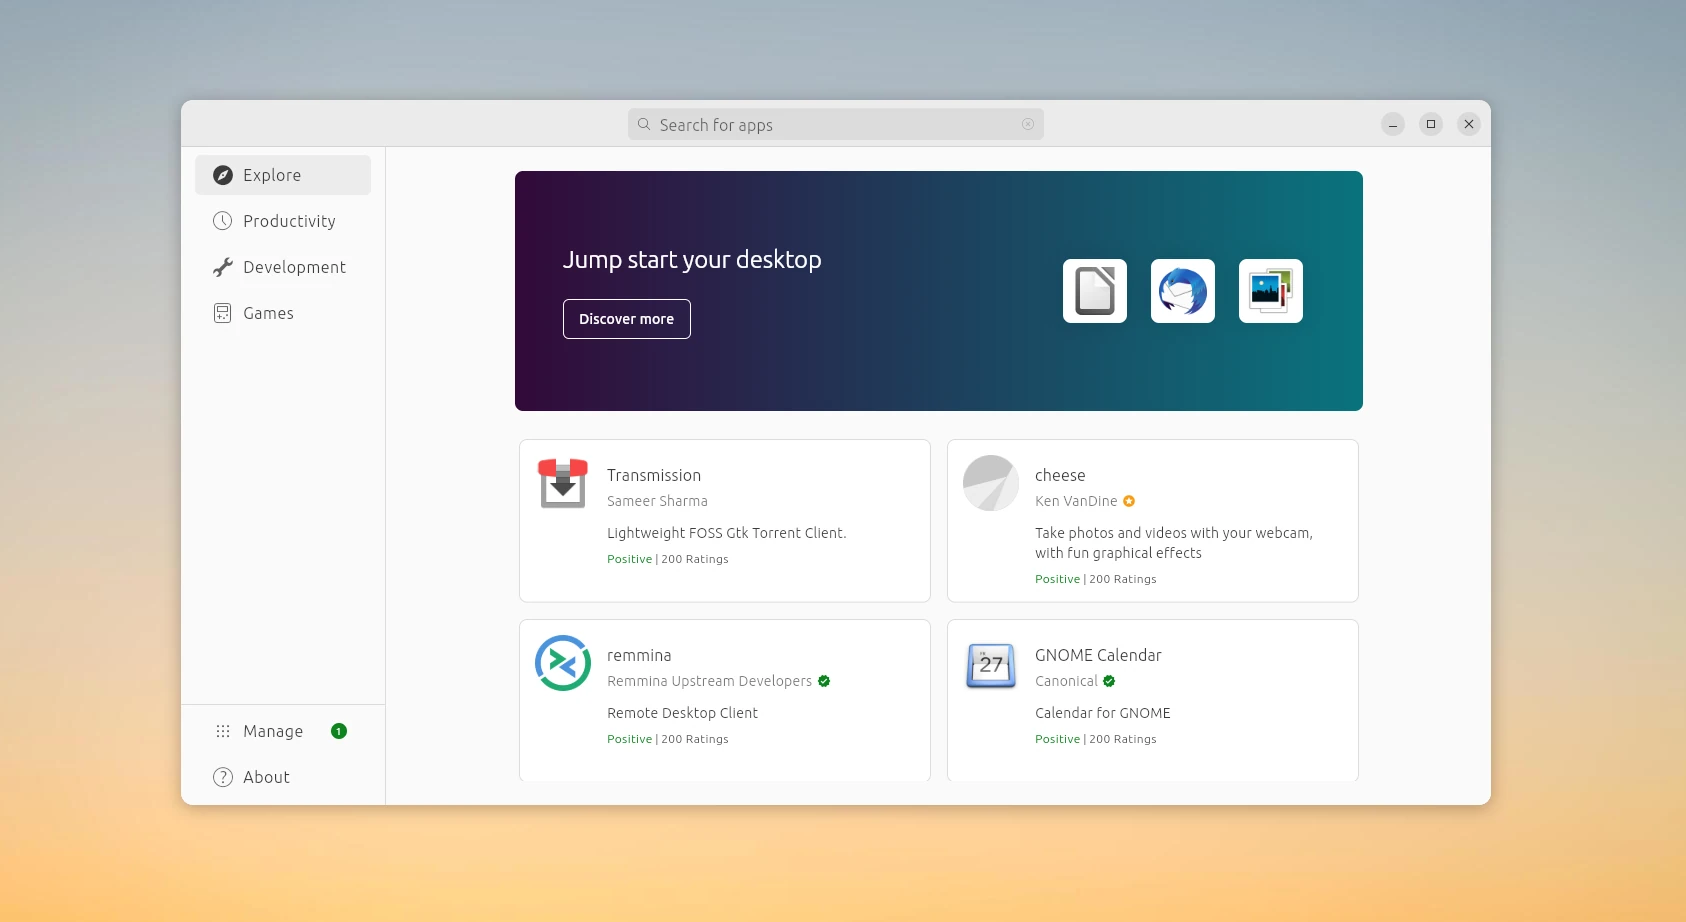
Task: Open the Manage page
Action: point(283,731)
